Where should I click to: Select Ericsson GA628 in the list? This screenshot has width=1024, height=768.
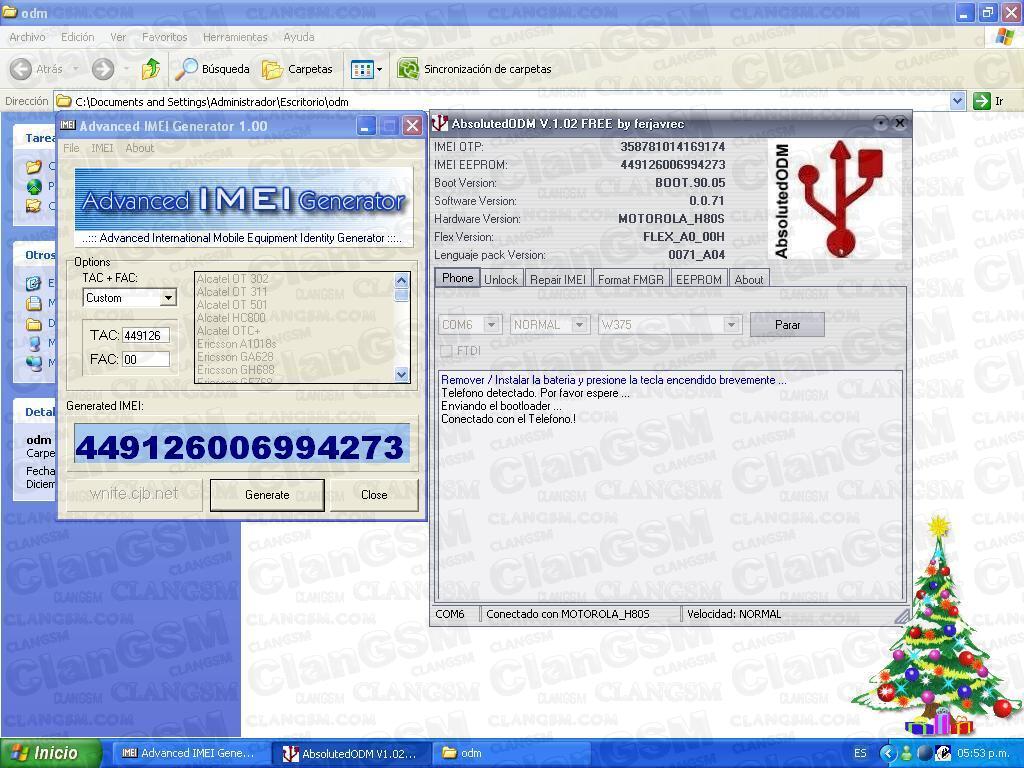[235, 357]
